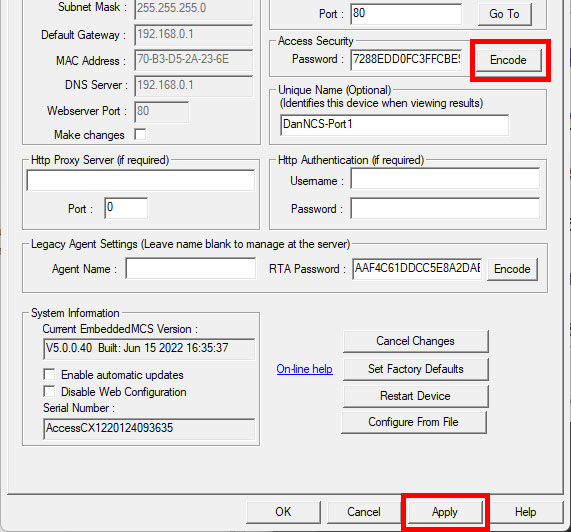
Task: Open the On-line help link
Action: (304, 369)
